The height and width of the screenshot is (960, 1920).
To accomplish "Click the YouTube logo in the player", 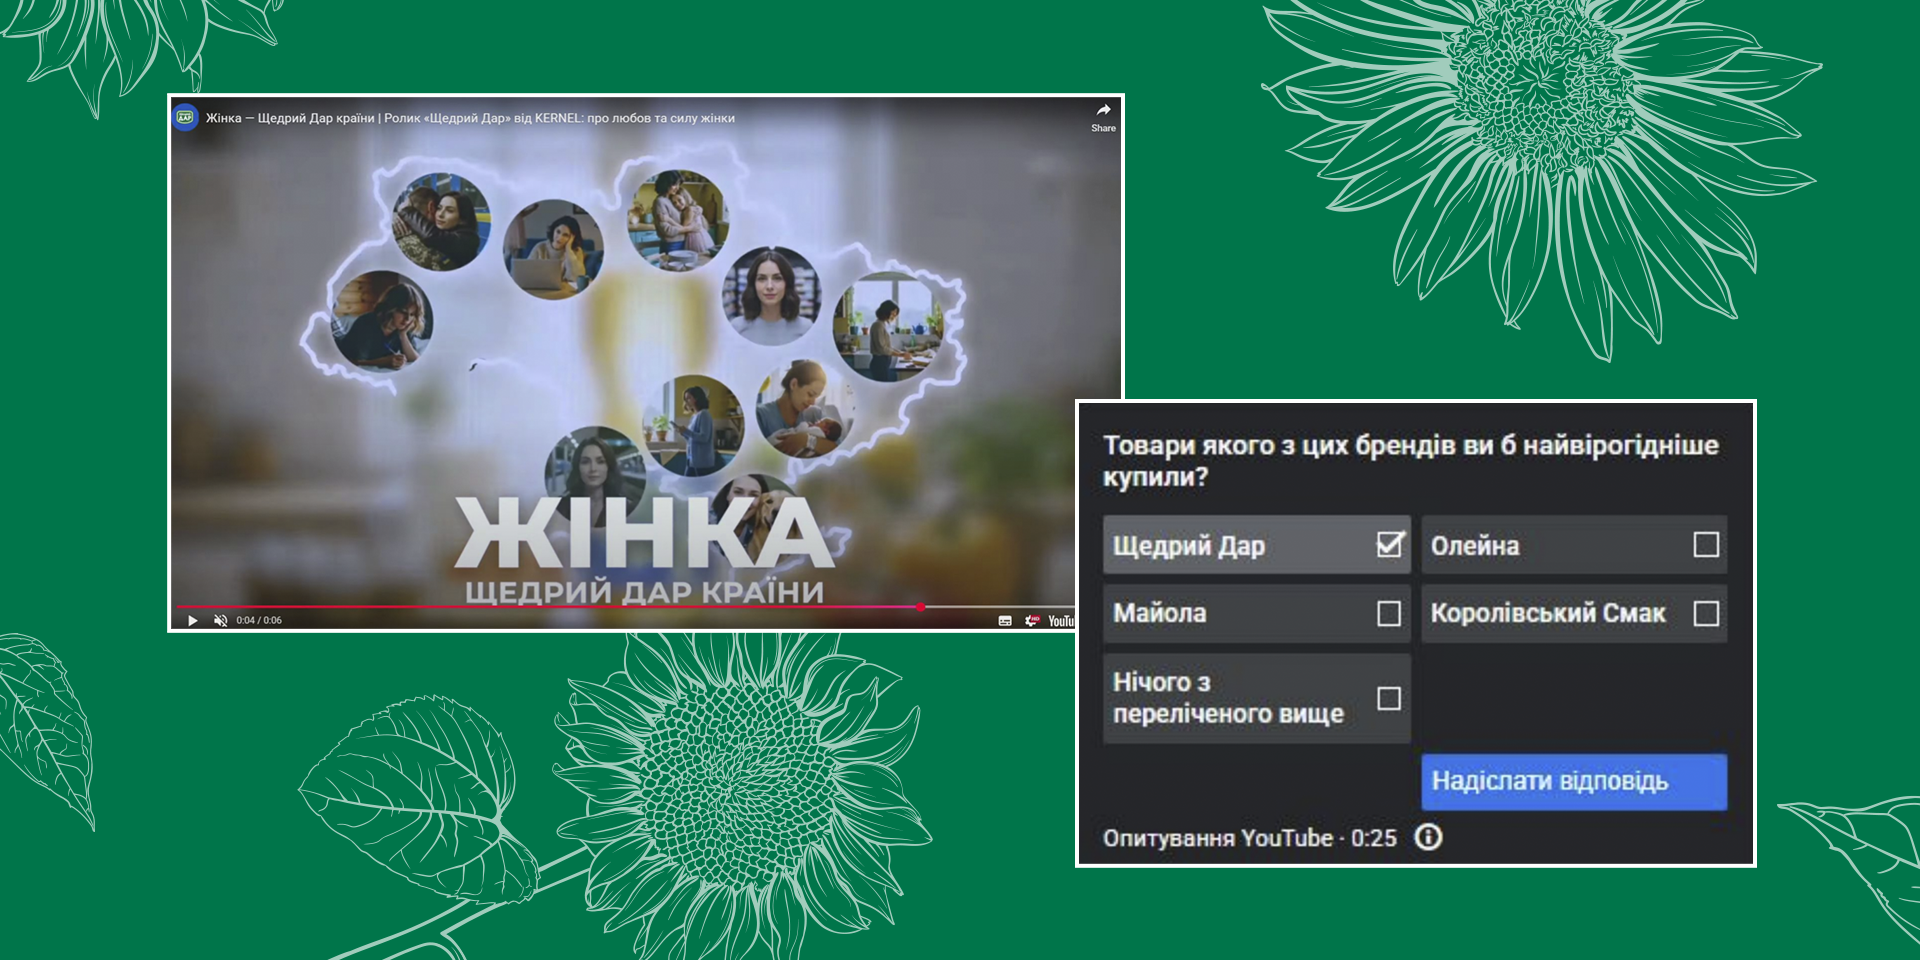I will pyautogui.click(x=1060, y=621).
